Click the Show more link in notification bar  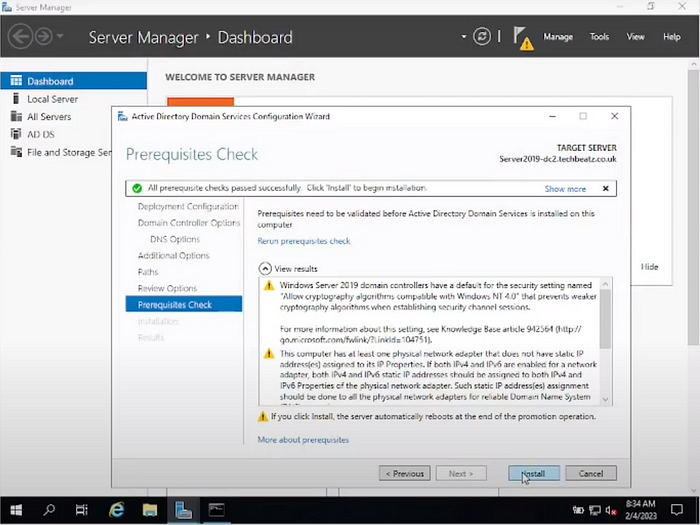(565, 189)
